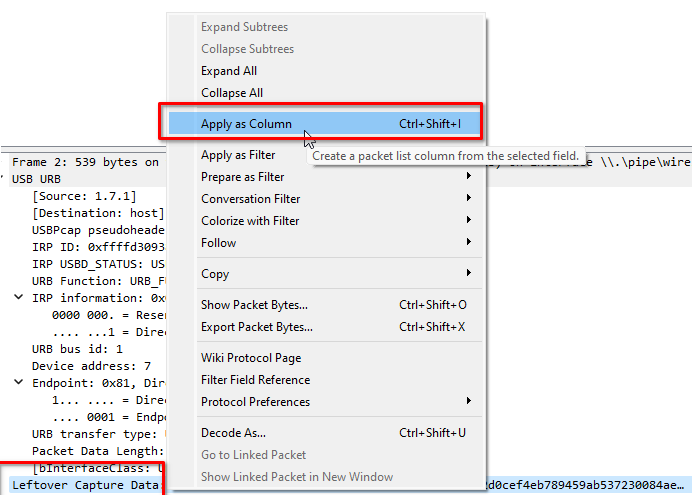Open the Follow submenu
692x495 pixels.
tap(219, 243)
